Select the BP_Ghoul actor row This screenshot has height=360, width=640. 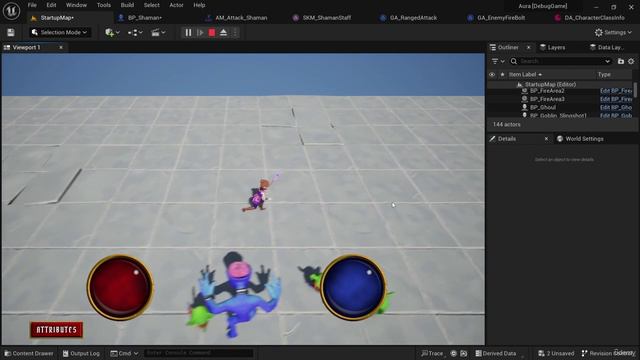click(542, 107)
